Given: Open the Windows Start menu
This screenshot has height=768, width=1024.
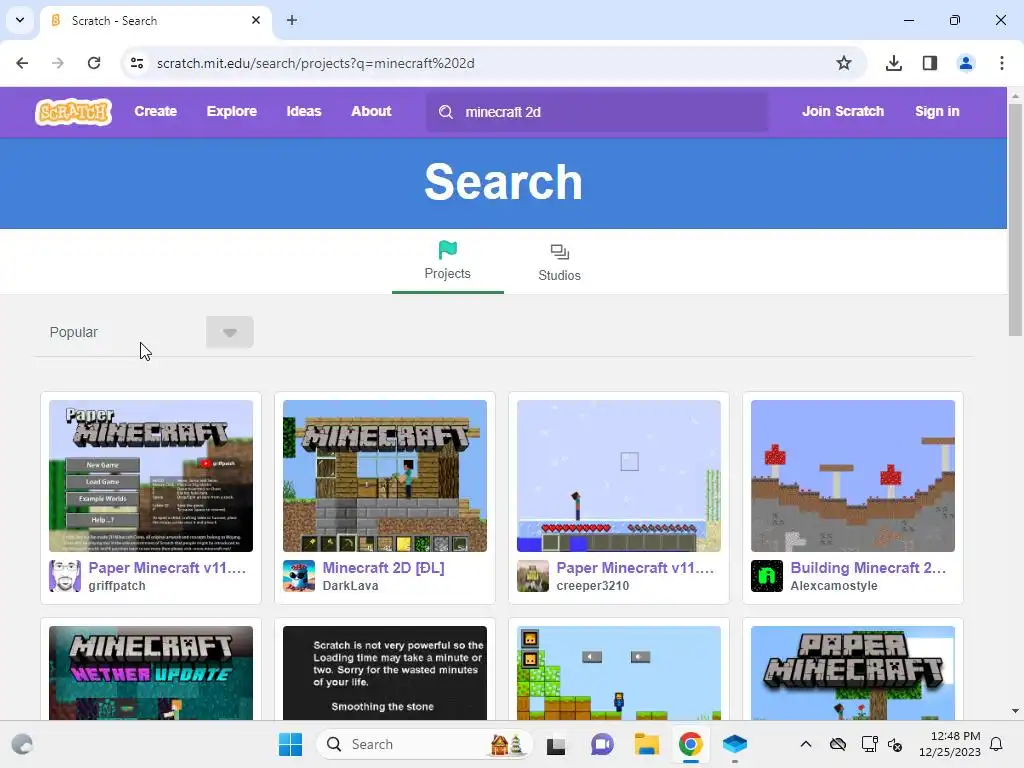Looking at the screenshot, I should pyautogui.click(x=290, y=744).
